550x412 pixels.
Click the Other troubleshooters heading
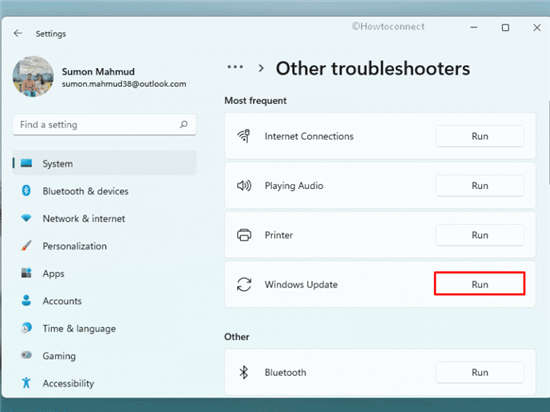pyautogui.click(x=373, y=68)
